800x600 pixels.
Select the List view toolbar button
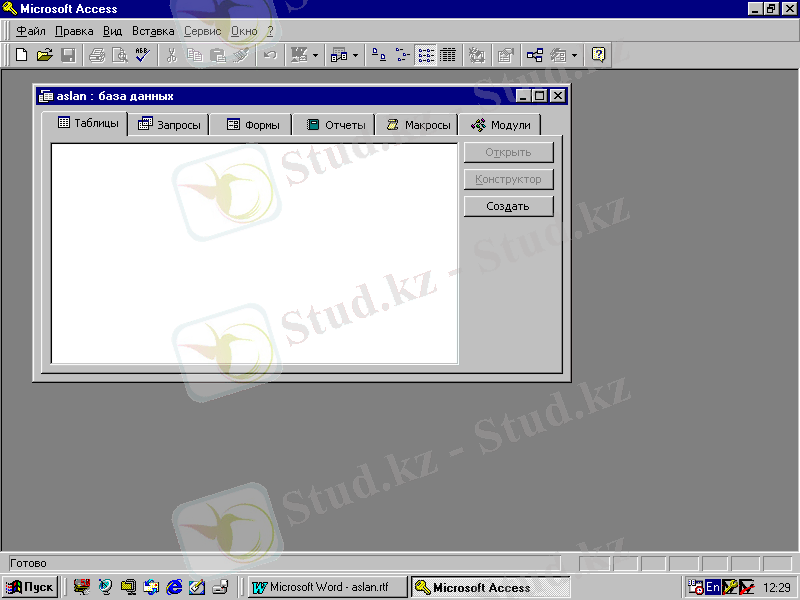(x=426, y=55)
